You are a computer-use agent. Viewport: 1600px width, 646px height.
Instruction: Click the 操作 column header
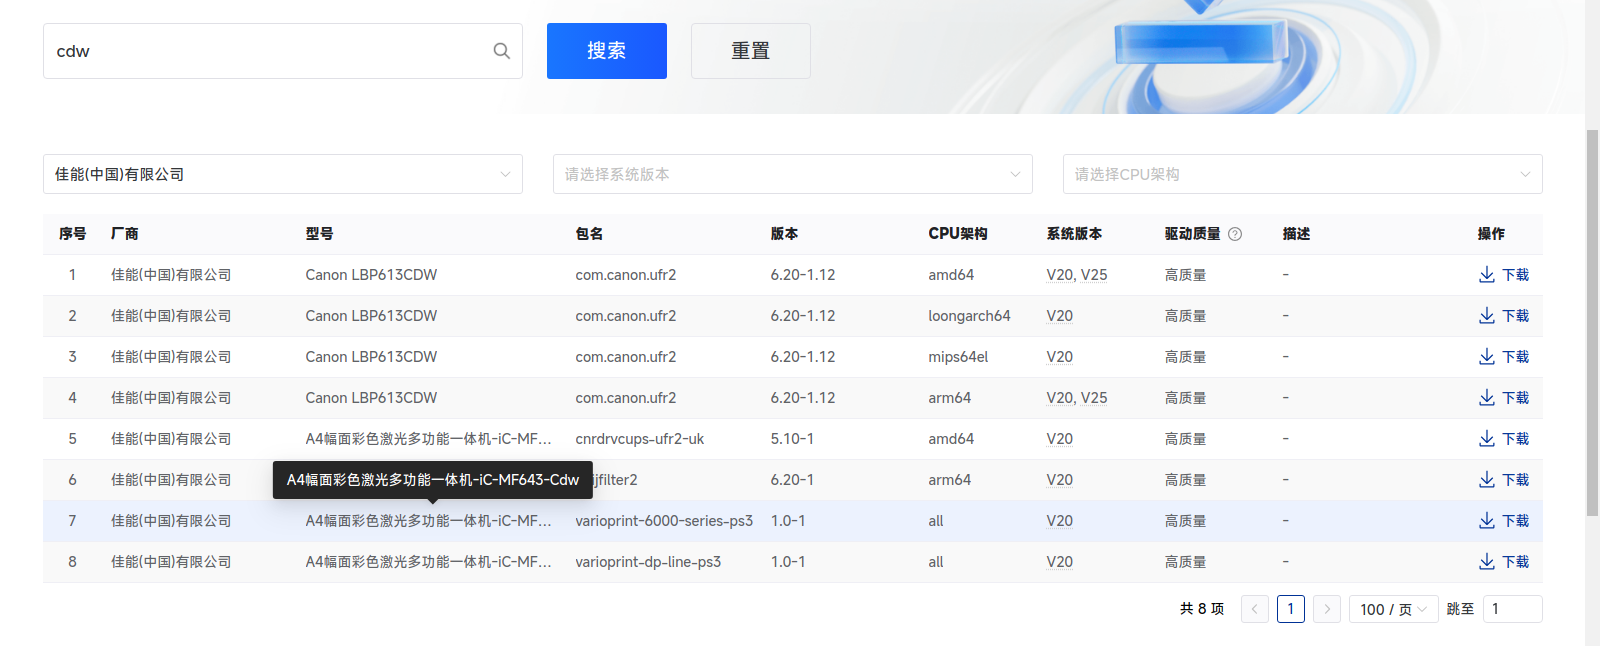[x=1491, y=234]
